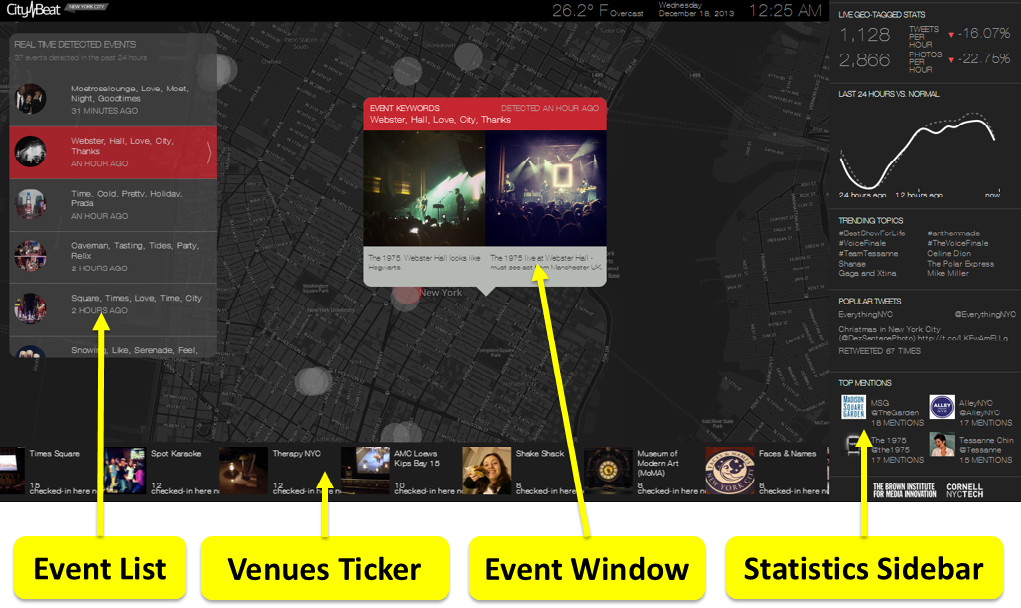1021x608 pixels.
Task: Open the @AlleyNYC handle in Top Mentions
Action: click(x=979, y=413)
